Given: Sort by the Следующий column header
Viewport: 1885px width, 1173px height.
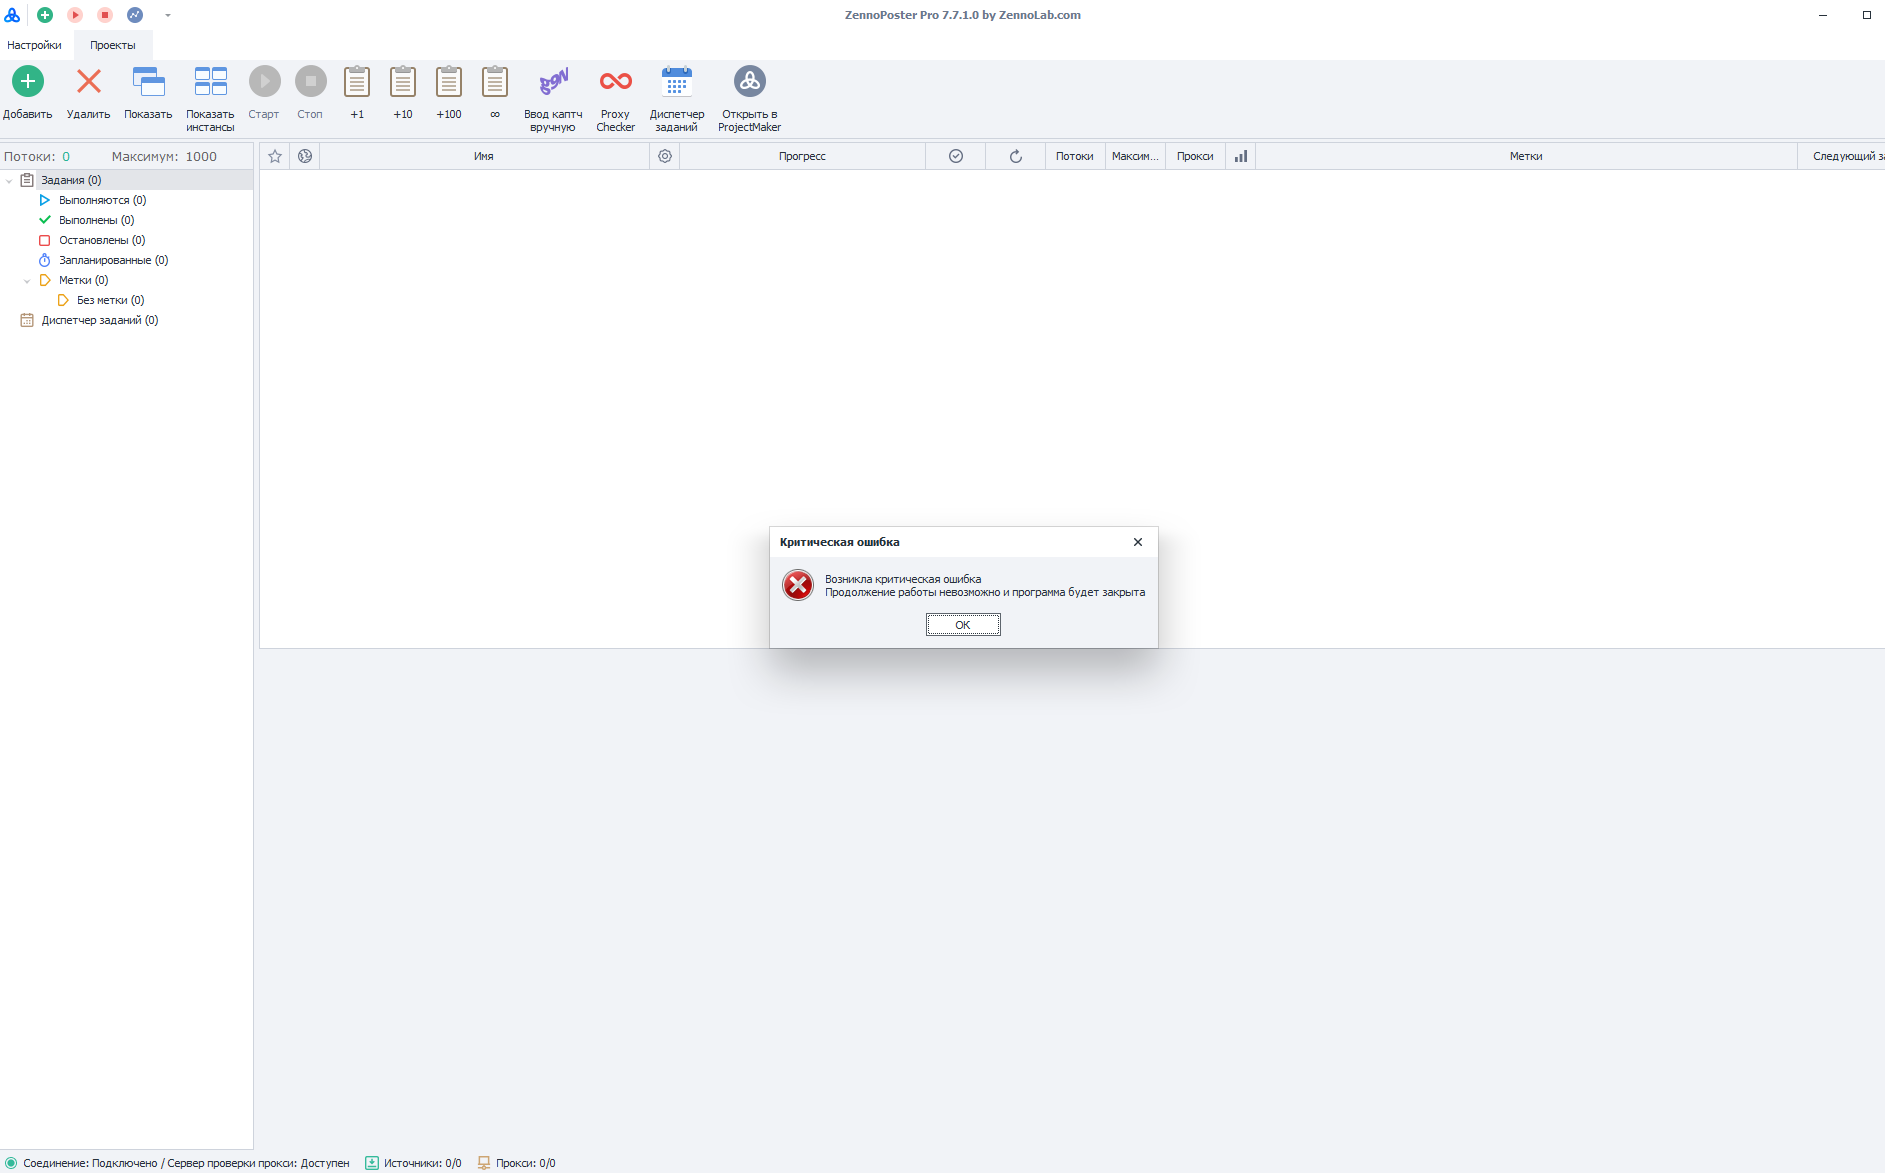Looking at the screenshot, I should pyautogui.click(x=1841, y=156).
